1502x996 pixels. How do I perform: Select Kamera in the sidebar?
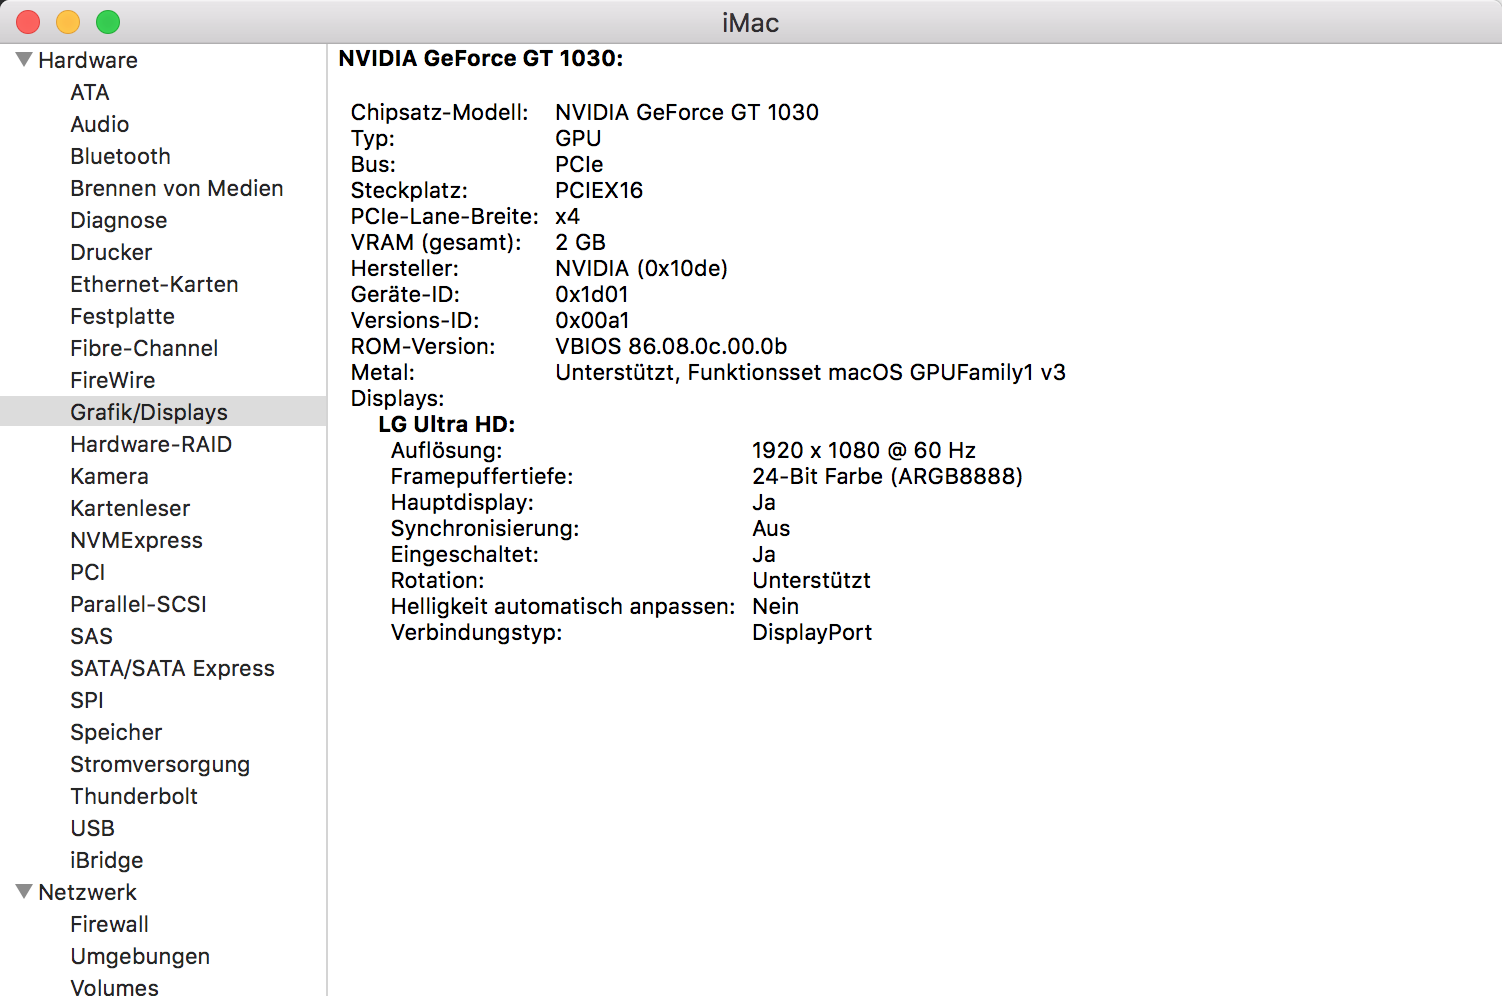coord(109,476)
